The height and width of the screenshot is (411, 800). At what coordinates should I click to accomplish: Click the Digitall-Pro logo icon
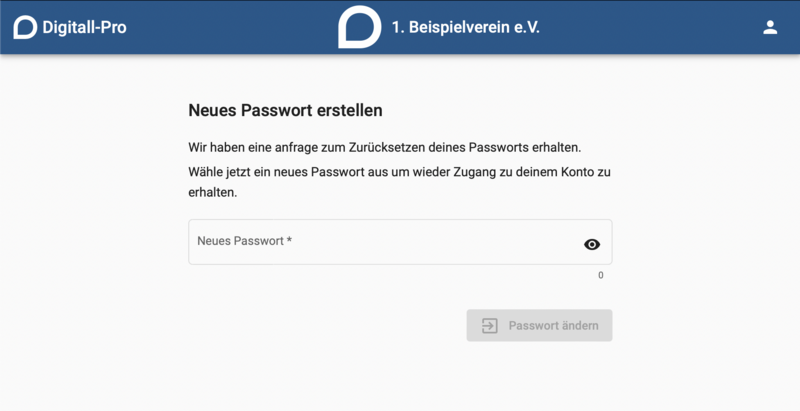(x=25, y=27)
